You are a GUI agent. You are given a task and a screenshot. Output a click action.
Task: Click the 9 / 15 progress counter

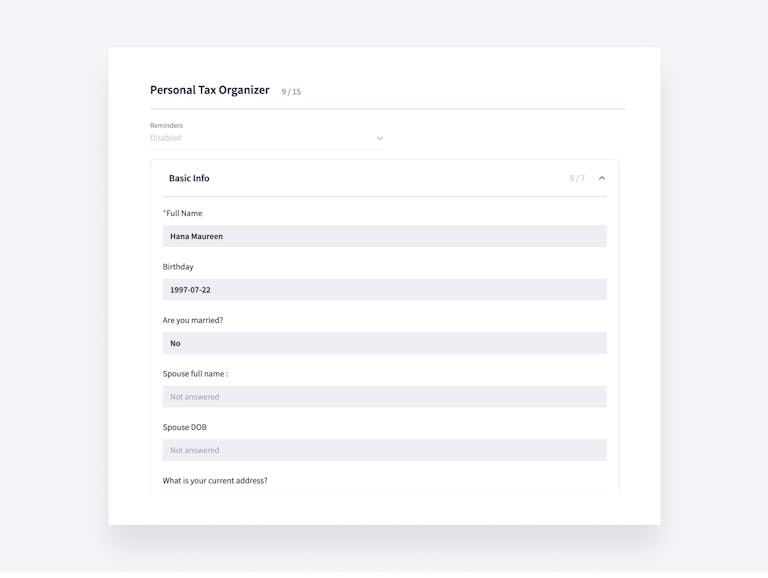pyautogui.click(x=291, y=92)
